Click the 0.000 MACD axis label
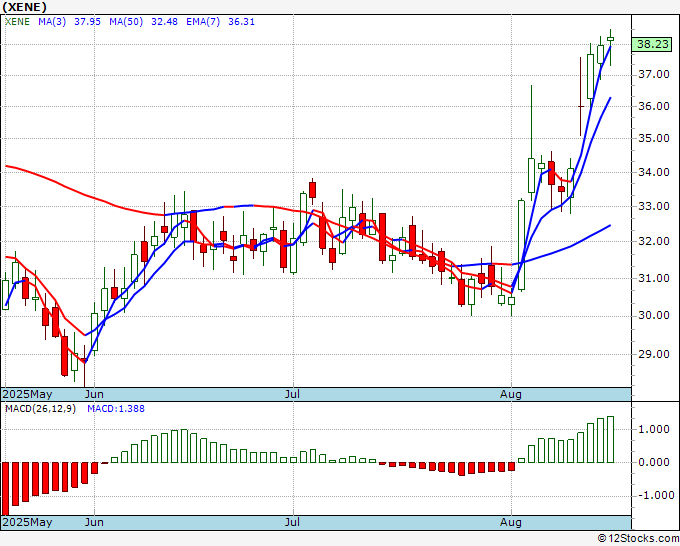Image resolution: width=680 pixels, height=546 pixels. (654, 462)
